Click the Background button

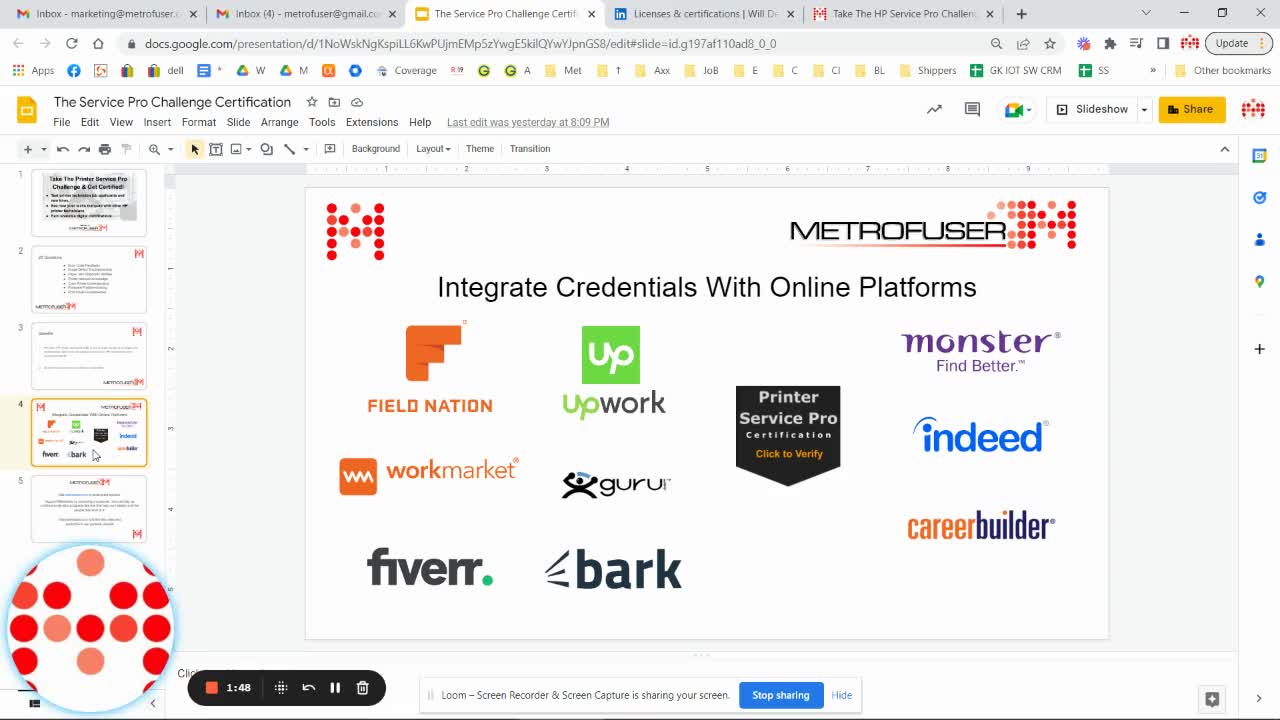pyautogui.click(x=376, y=149)
